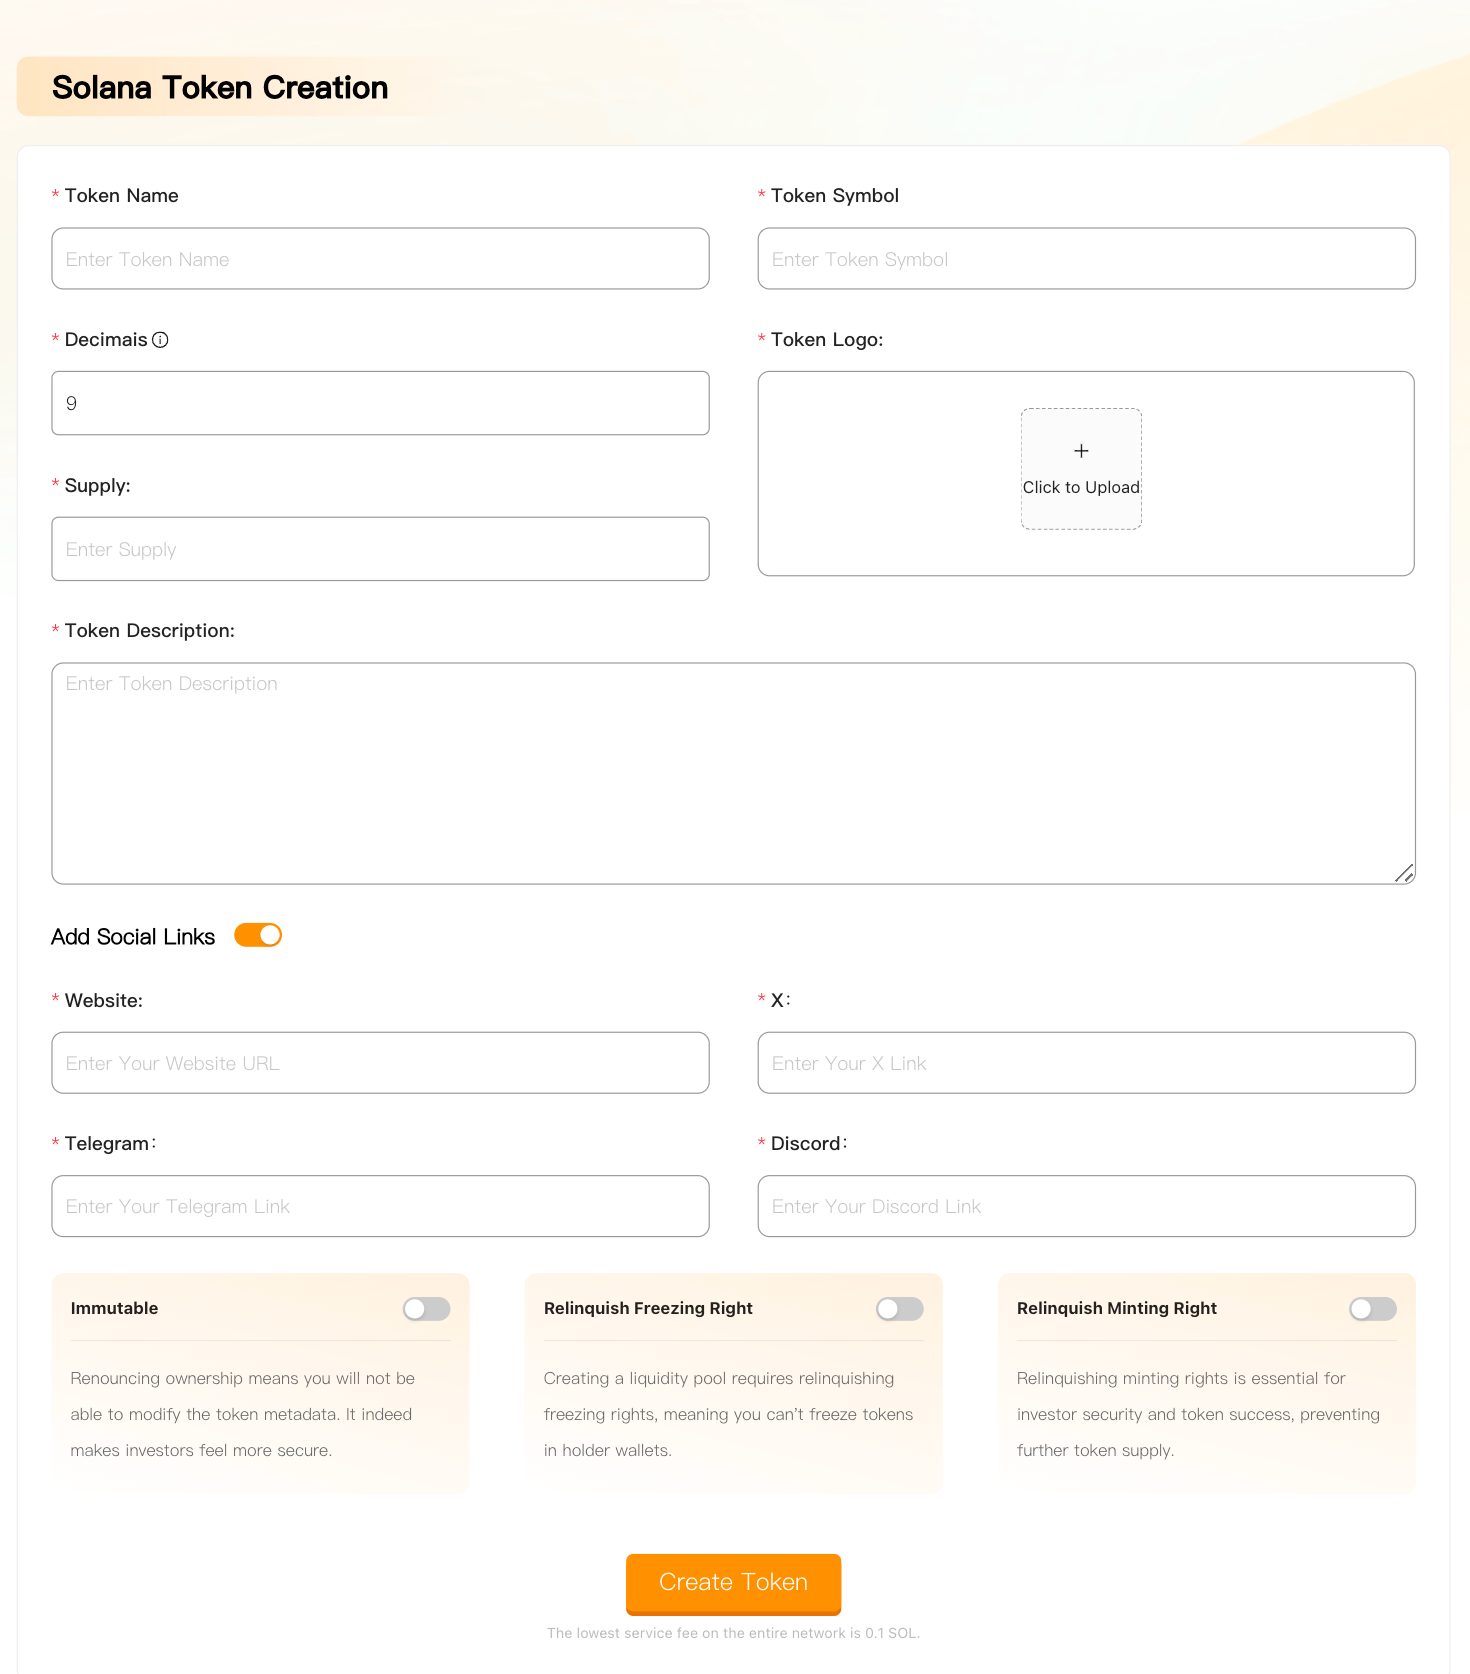This screenshot has width=1470, height=1674.
Task: Click the 0.1 SOL service fee note
Action: [733, 1633]
